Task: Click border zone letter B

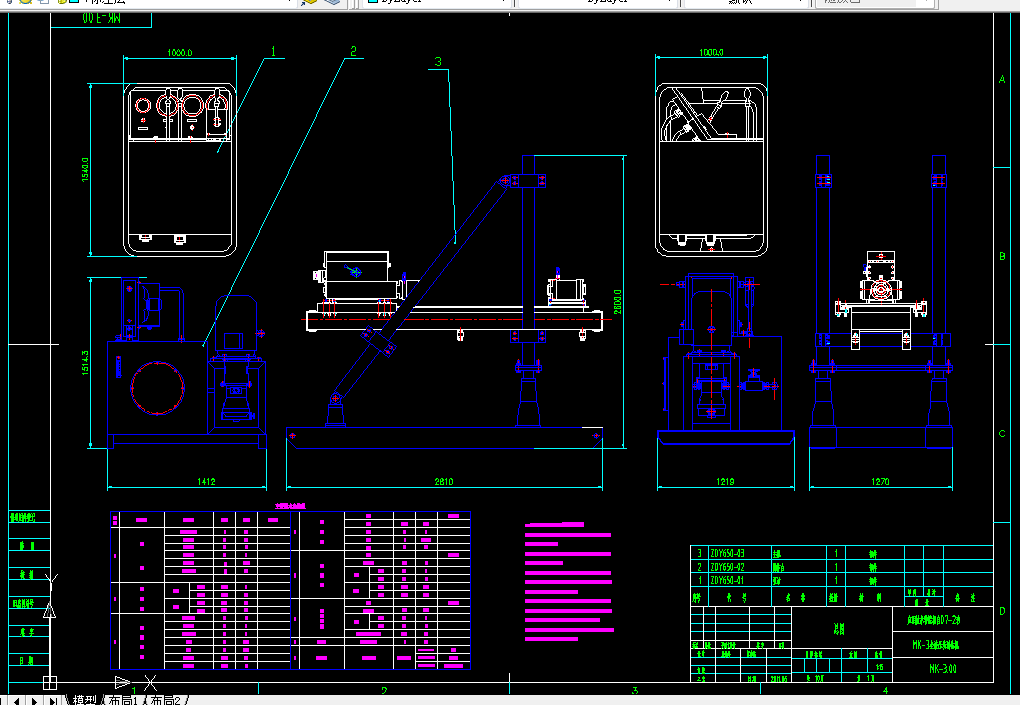Action: tap(1002, 256)
